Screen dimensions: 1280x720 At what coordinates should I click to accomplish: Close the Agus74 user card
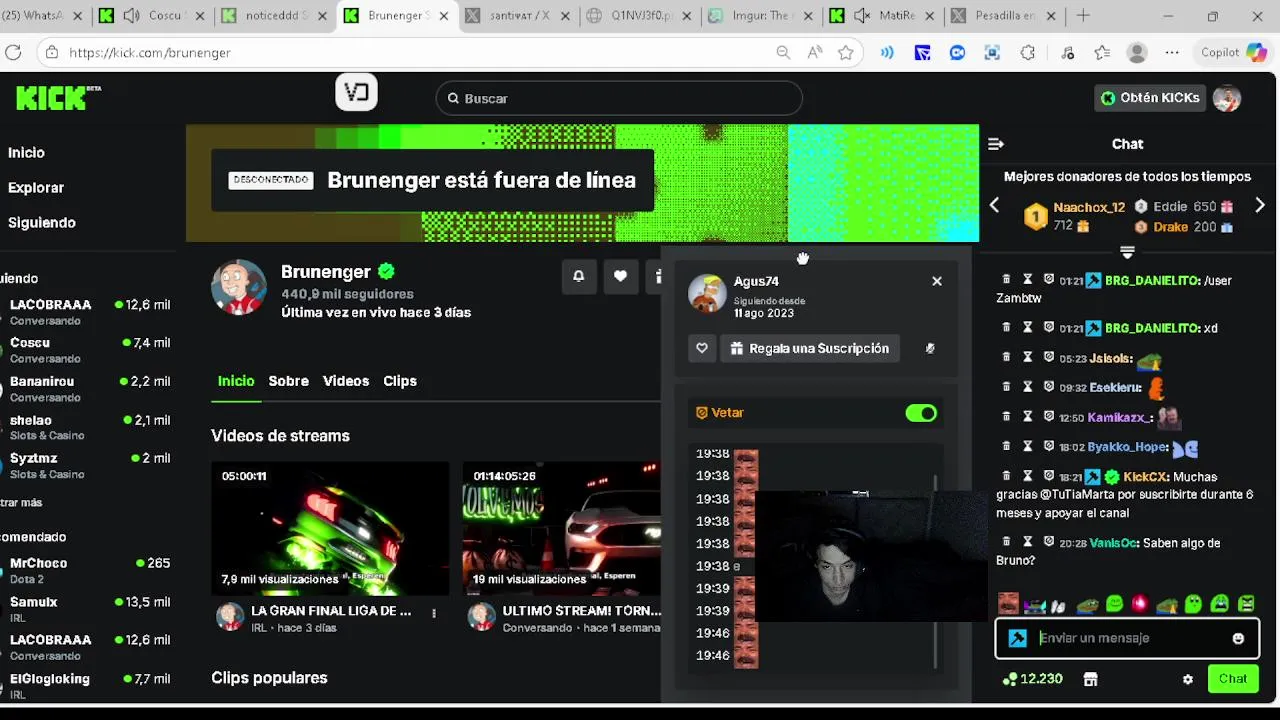pos(937,281)
